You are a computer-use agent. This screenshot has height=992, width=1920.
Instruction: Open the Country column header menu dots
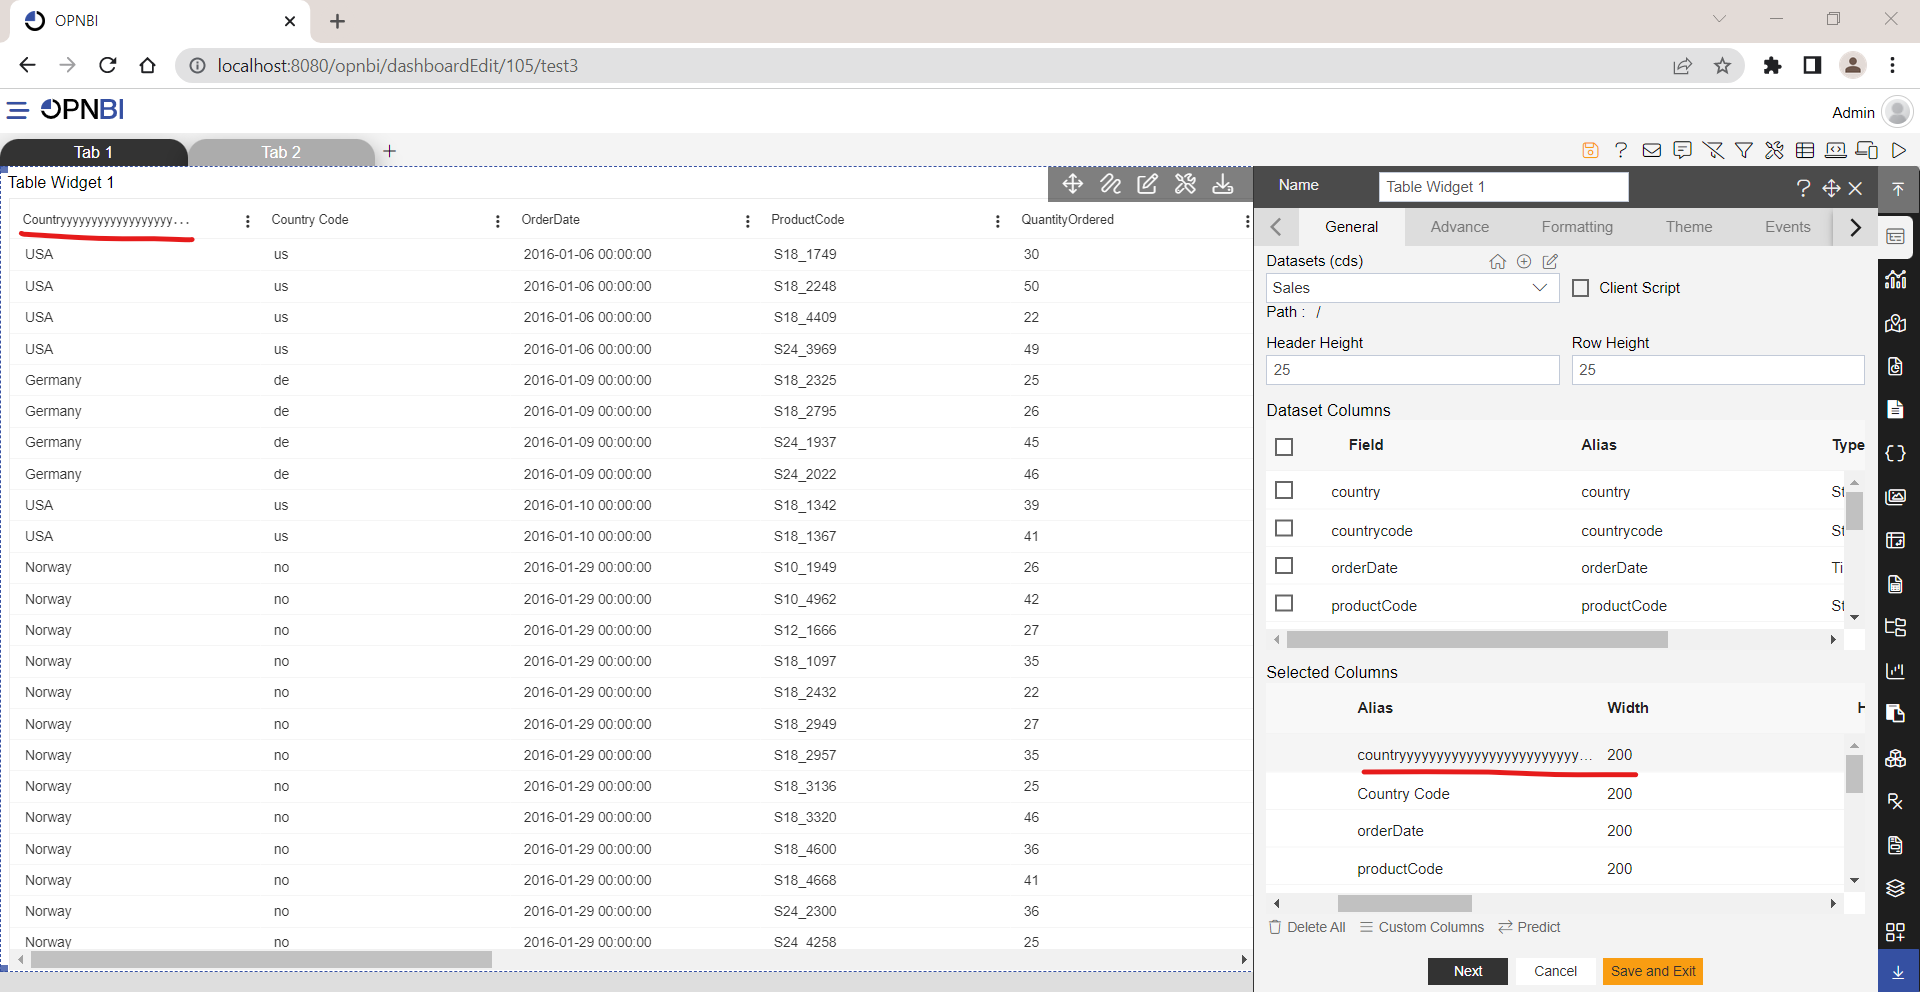[248, 221]
